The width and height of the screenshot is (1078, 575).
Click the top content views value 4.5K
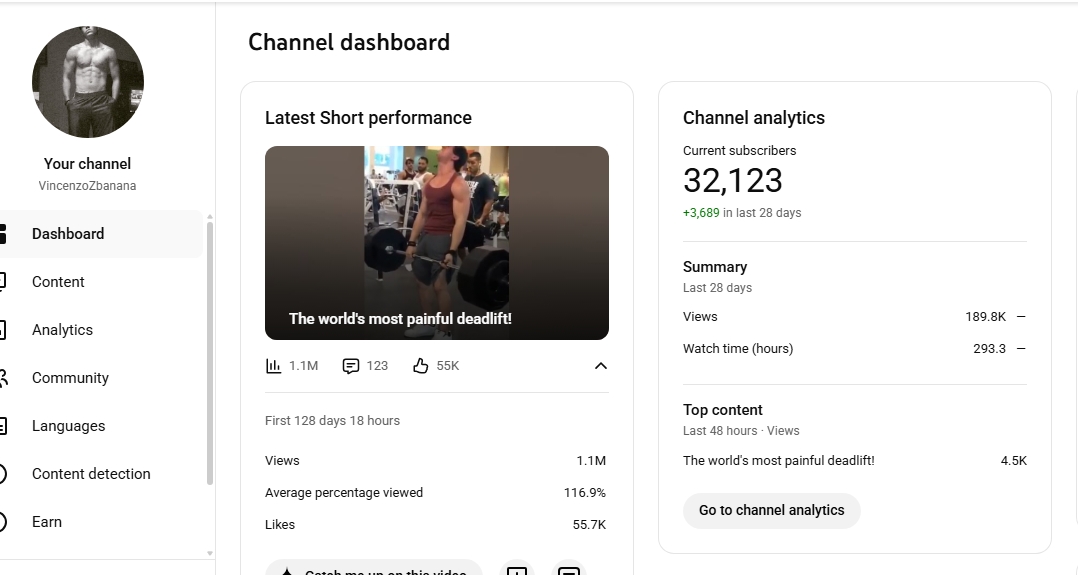tap(1013, 461)
